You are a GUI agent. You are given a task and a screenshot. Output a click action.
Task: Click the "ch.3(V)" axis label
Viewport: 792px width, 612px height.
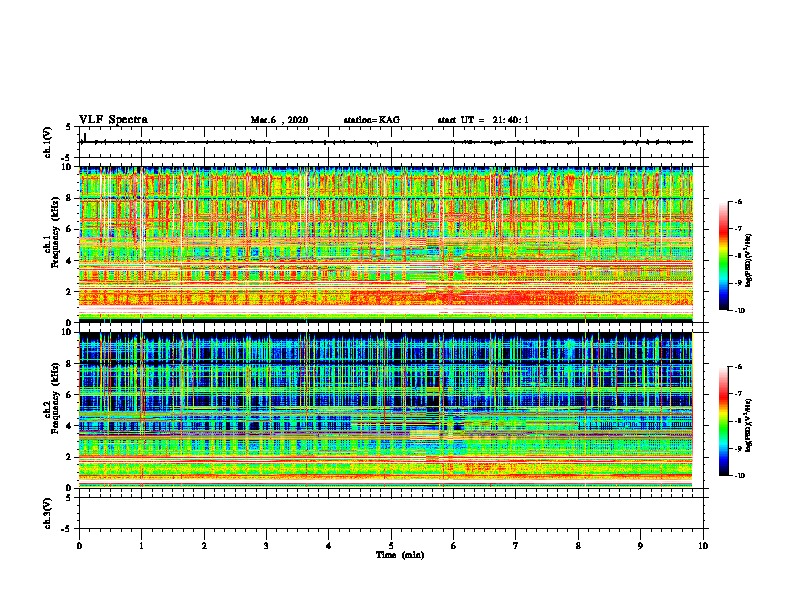click(47, 513)
